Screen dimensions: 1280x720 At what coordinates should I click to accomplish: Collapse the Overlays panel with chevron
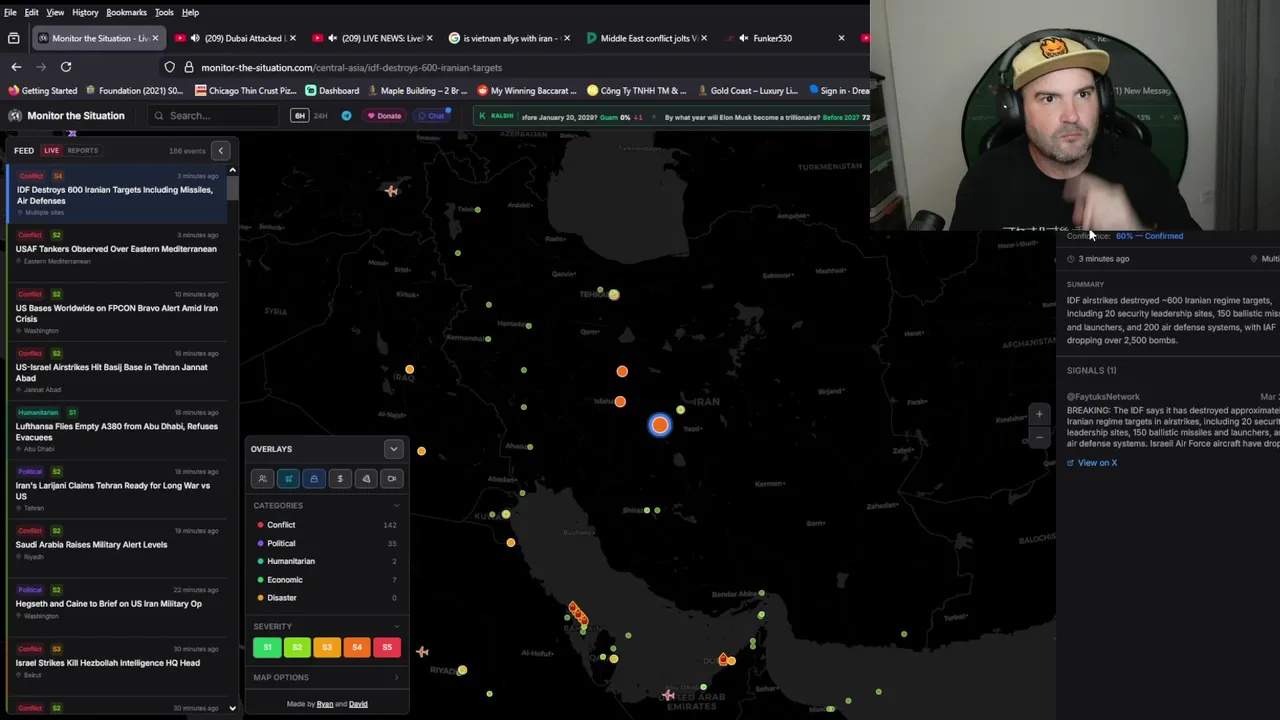[x=393, y=449]
